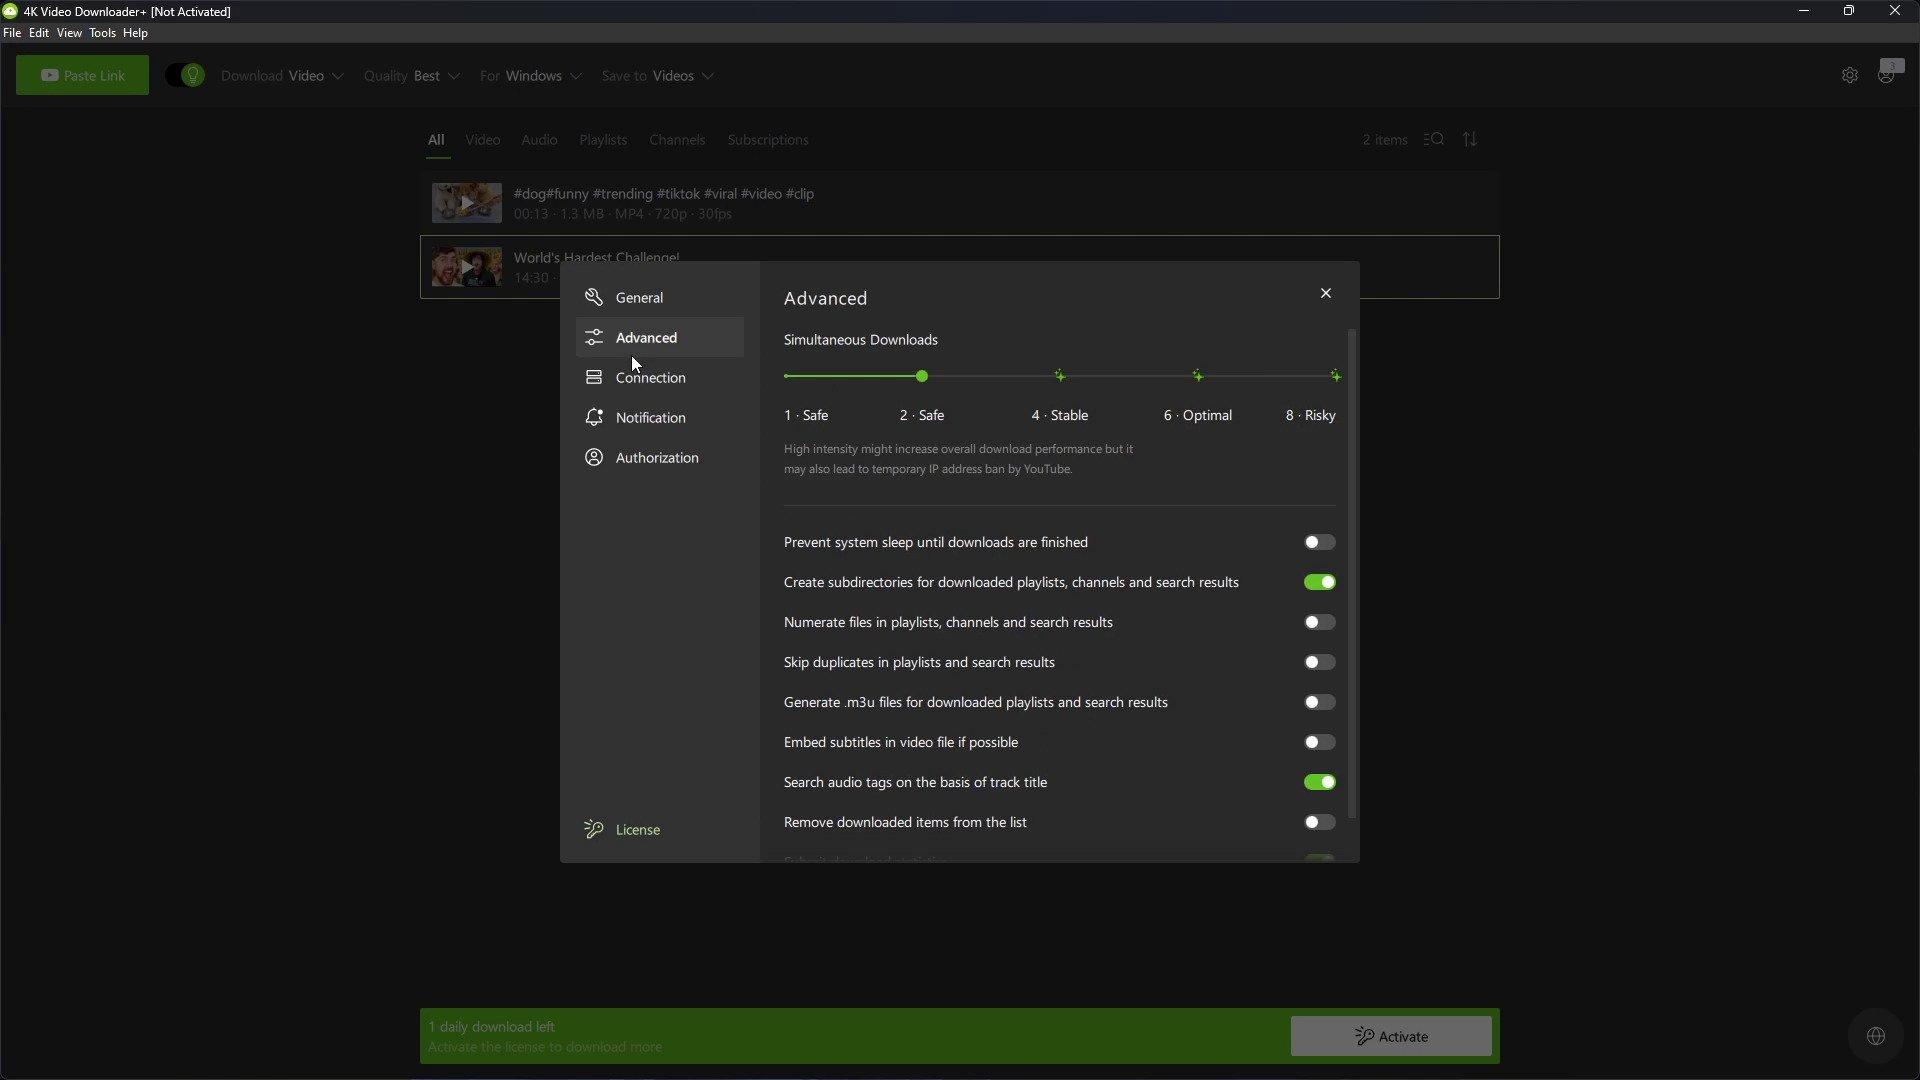Click the preferences gear icon in toolbar

[x=1850, y=76]
